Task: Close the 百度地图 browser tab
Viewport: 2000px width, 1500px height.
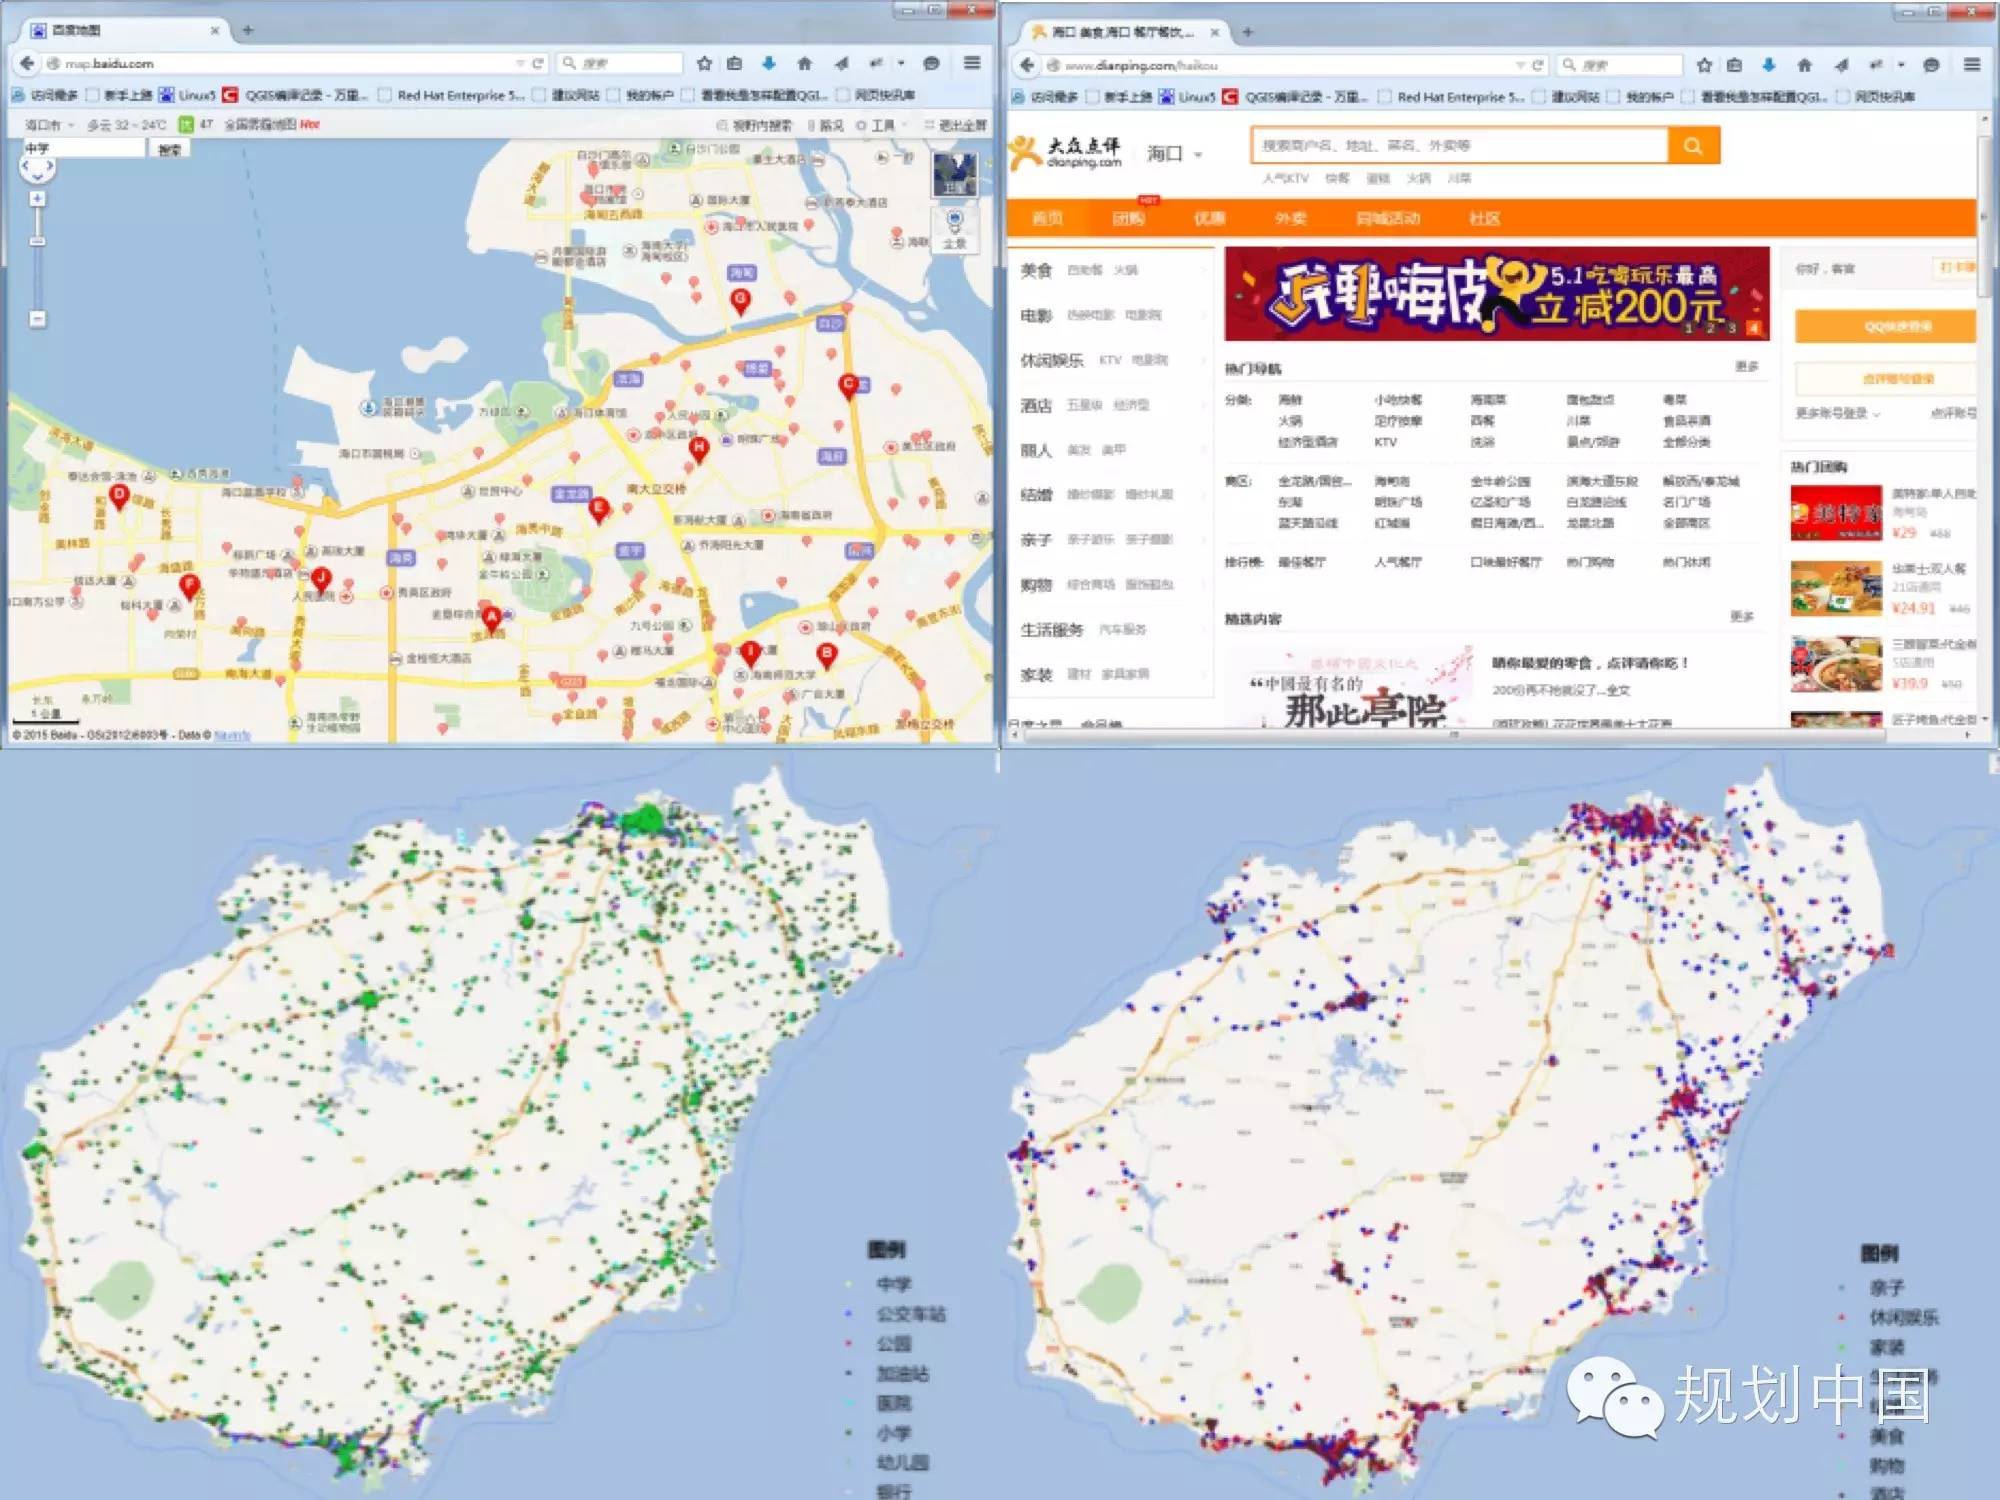Action: coord(214,31)
